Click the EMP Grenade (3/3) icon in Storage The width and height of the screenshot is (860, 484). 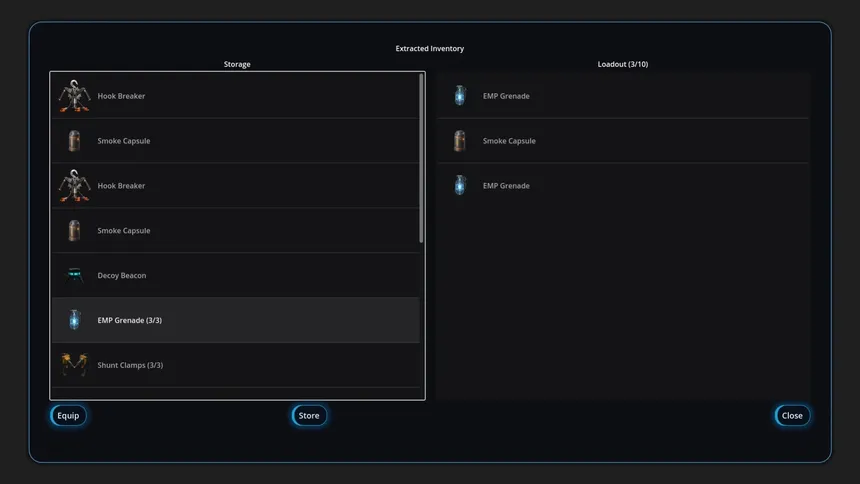click(74, 320)
